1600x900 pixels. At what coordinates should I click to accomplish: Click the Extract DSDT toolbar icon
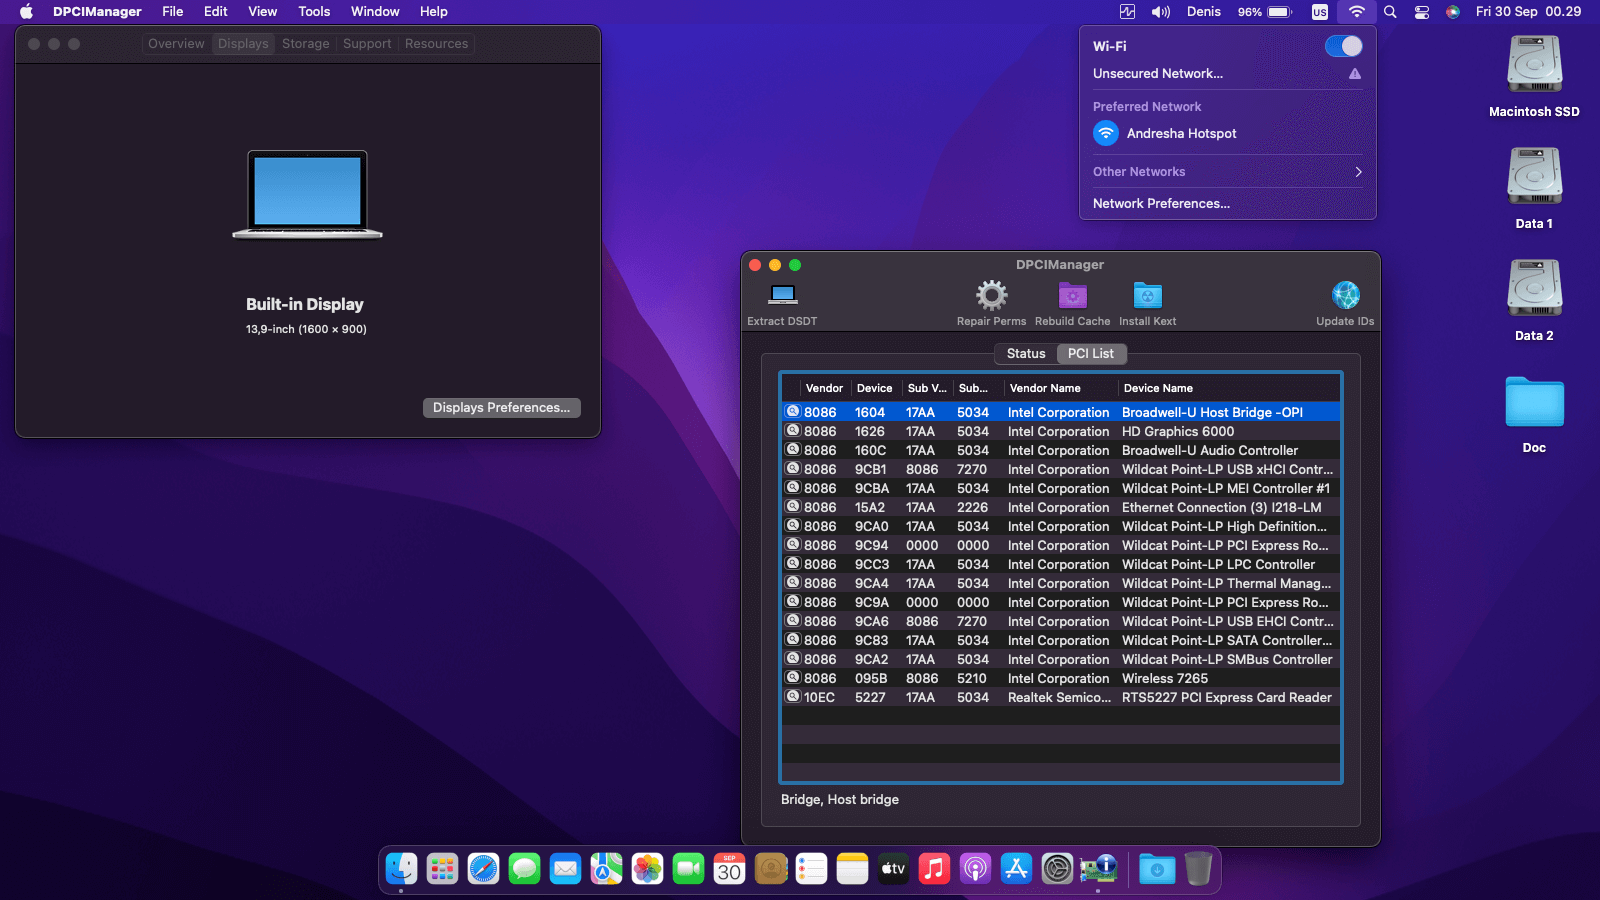[782, 295]
